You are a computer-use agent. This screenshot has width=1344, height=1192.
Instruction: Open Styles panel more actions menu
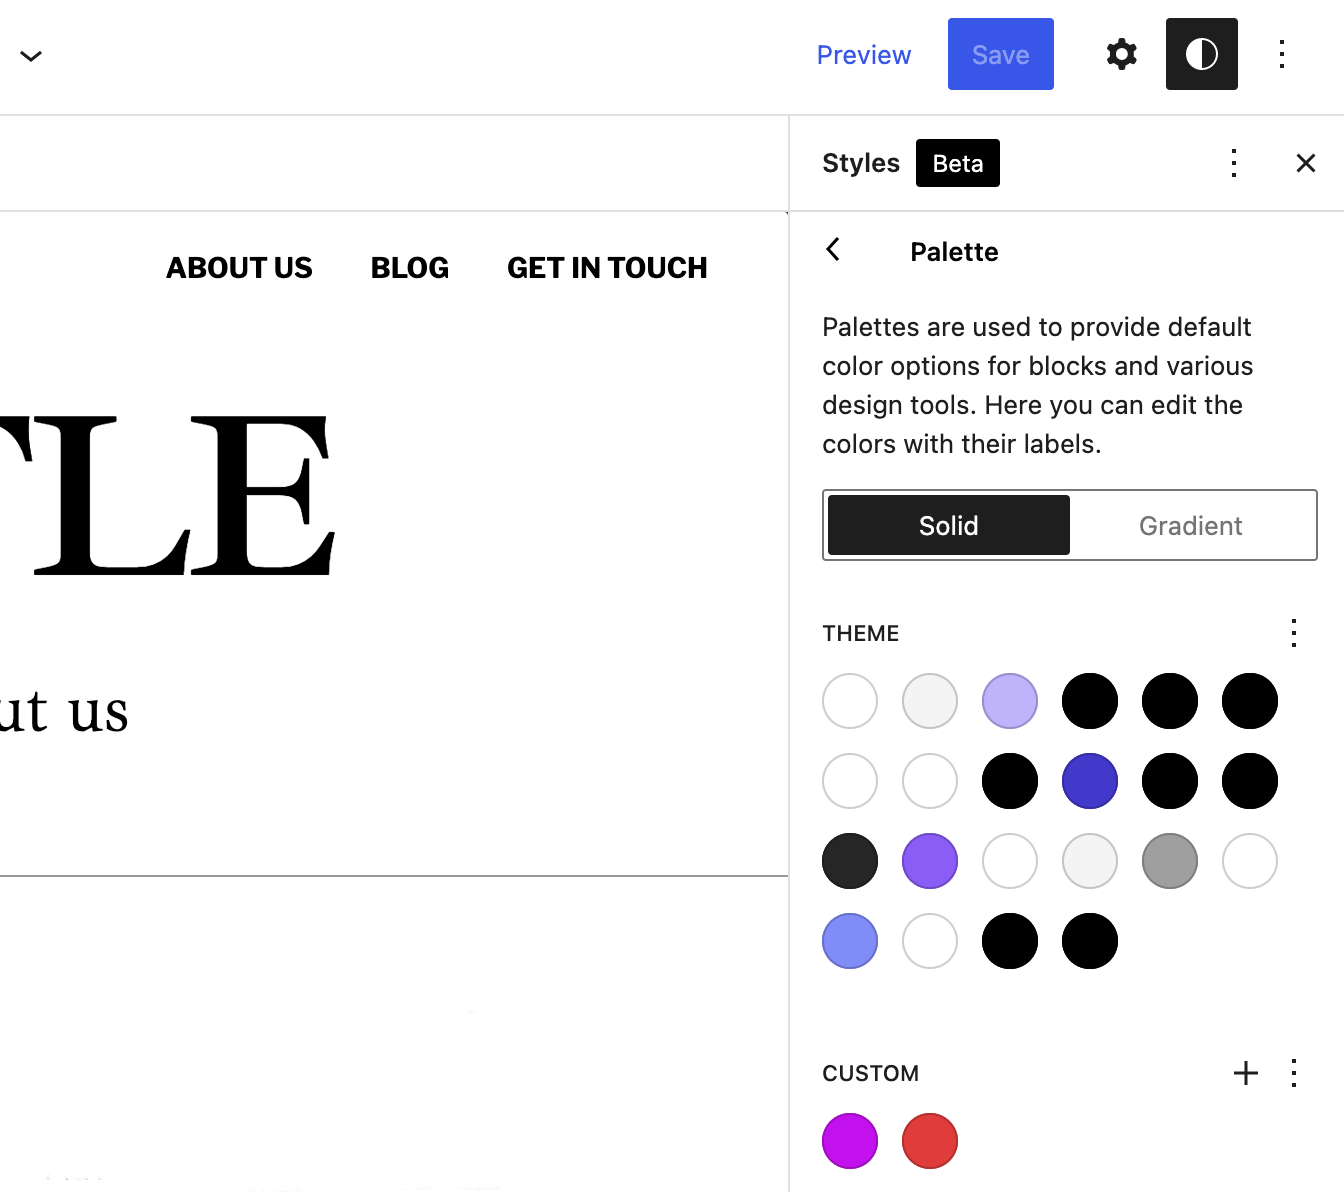[1234, 163]
